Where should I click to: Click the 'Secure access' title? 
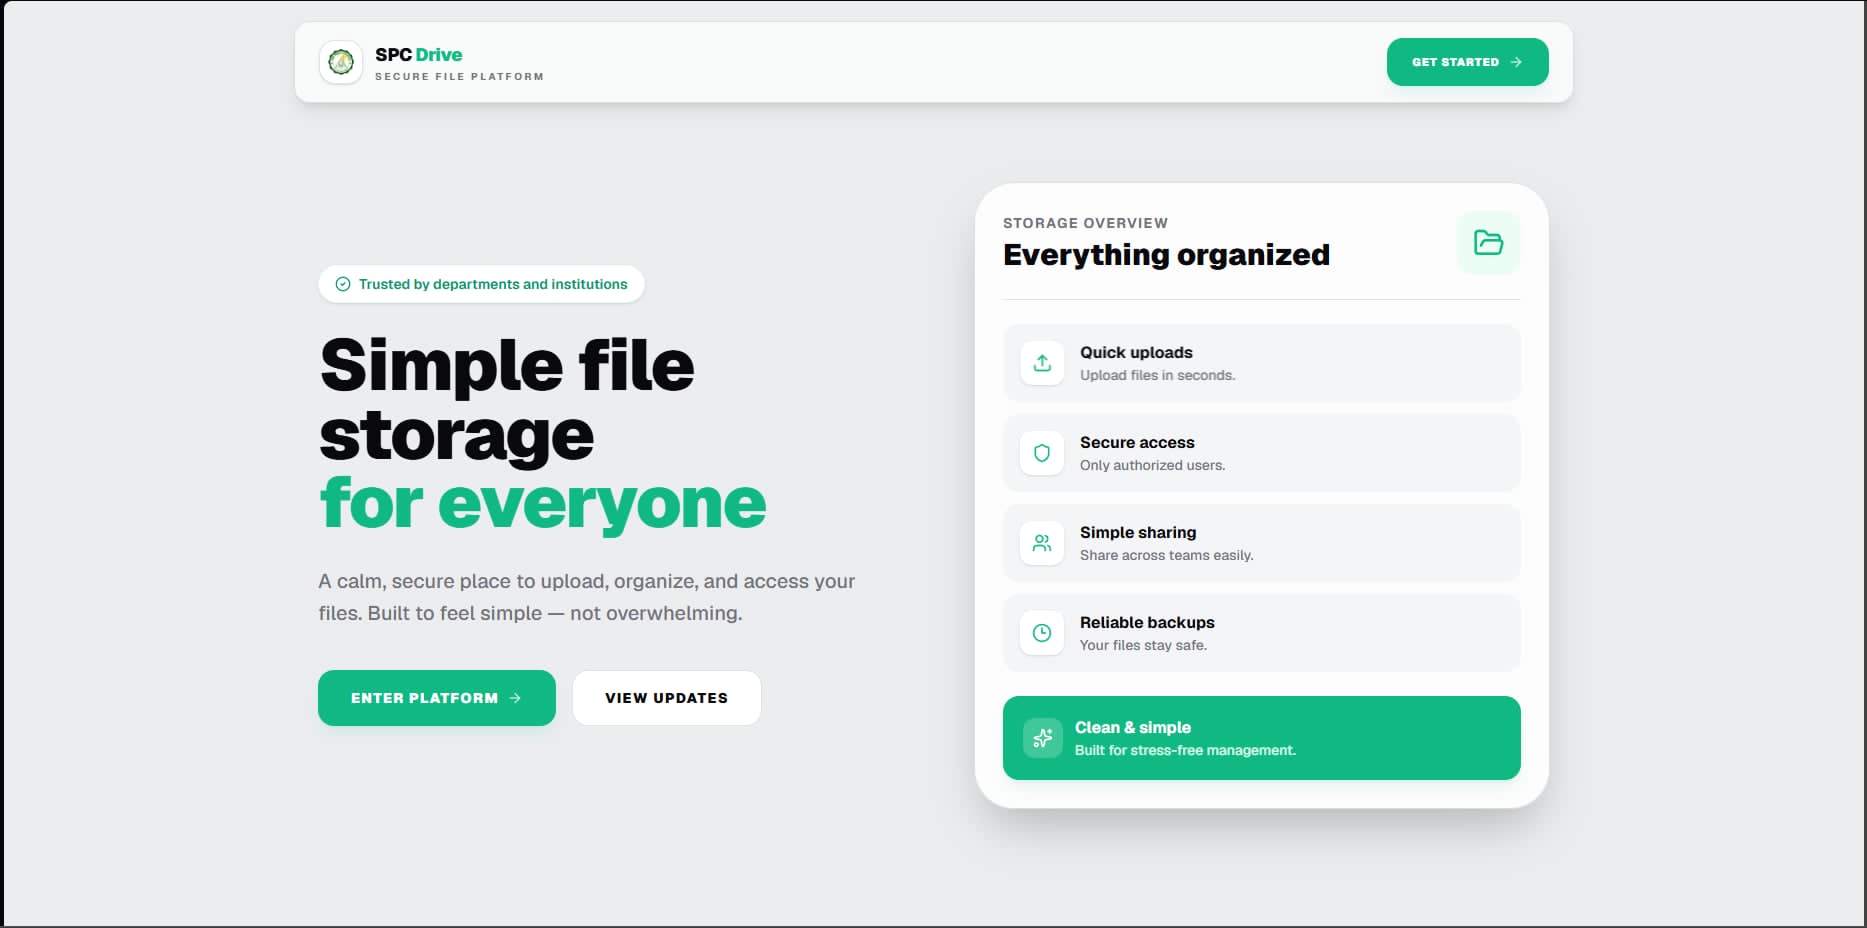coord(1137,442)
